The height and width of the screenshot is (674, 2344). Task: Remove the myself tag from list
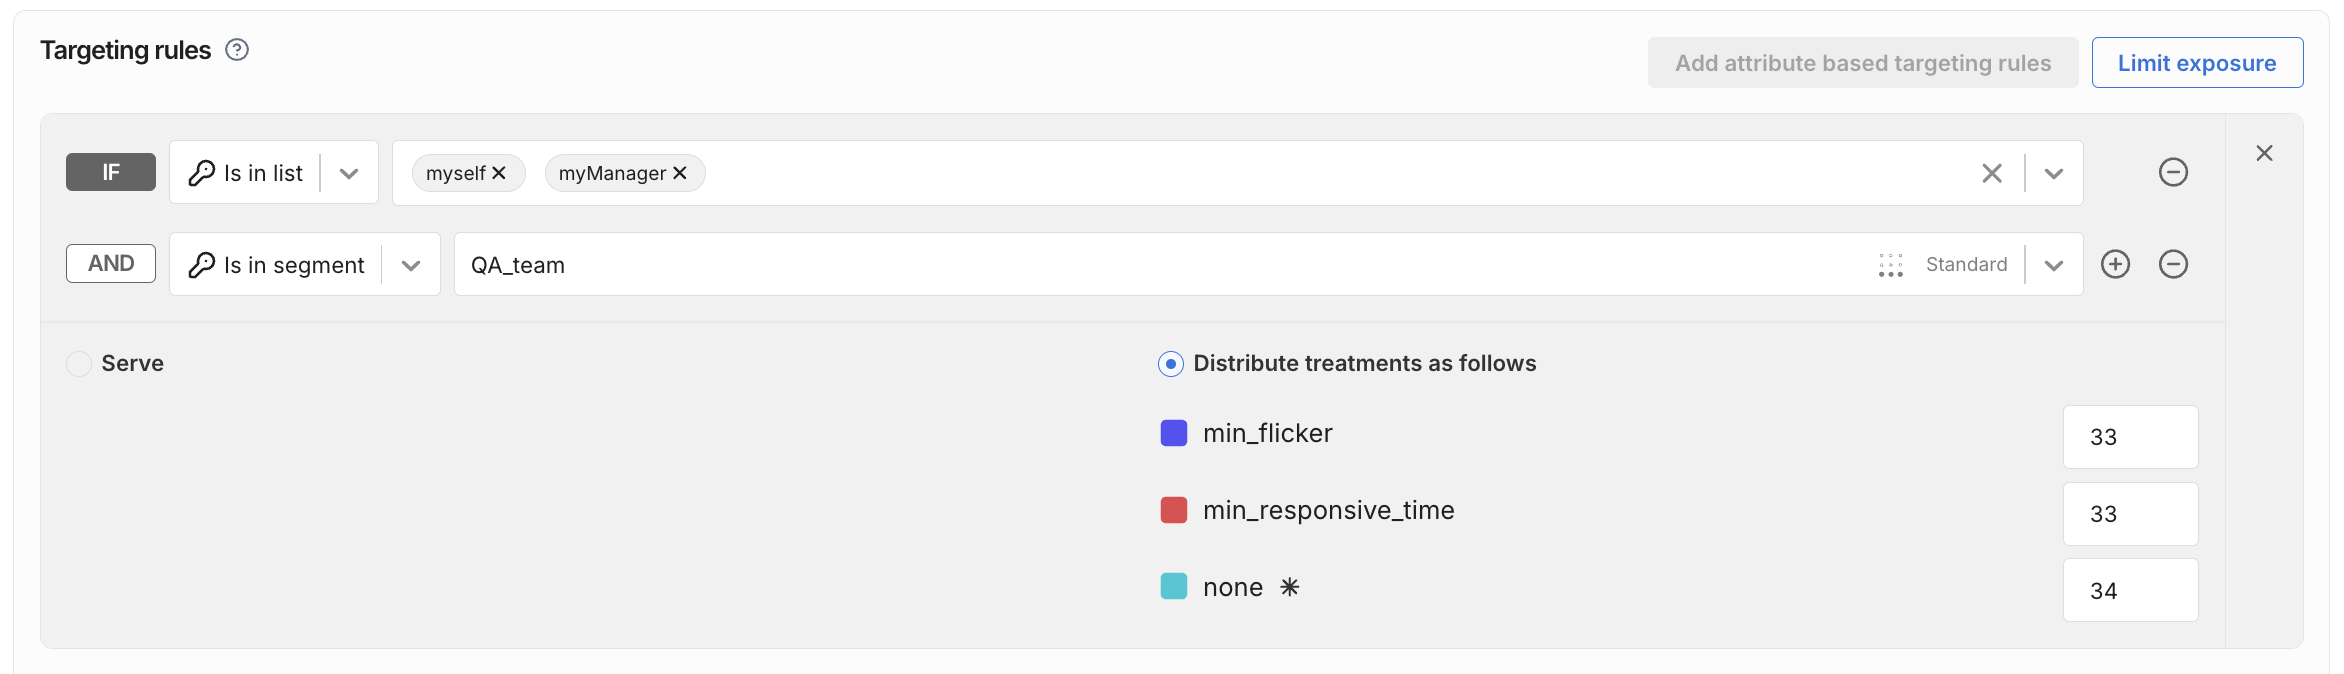(499, 173)
